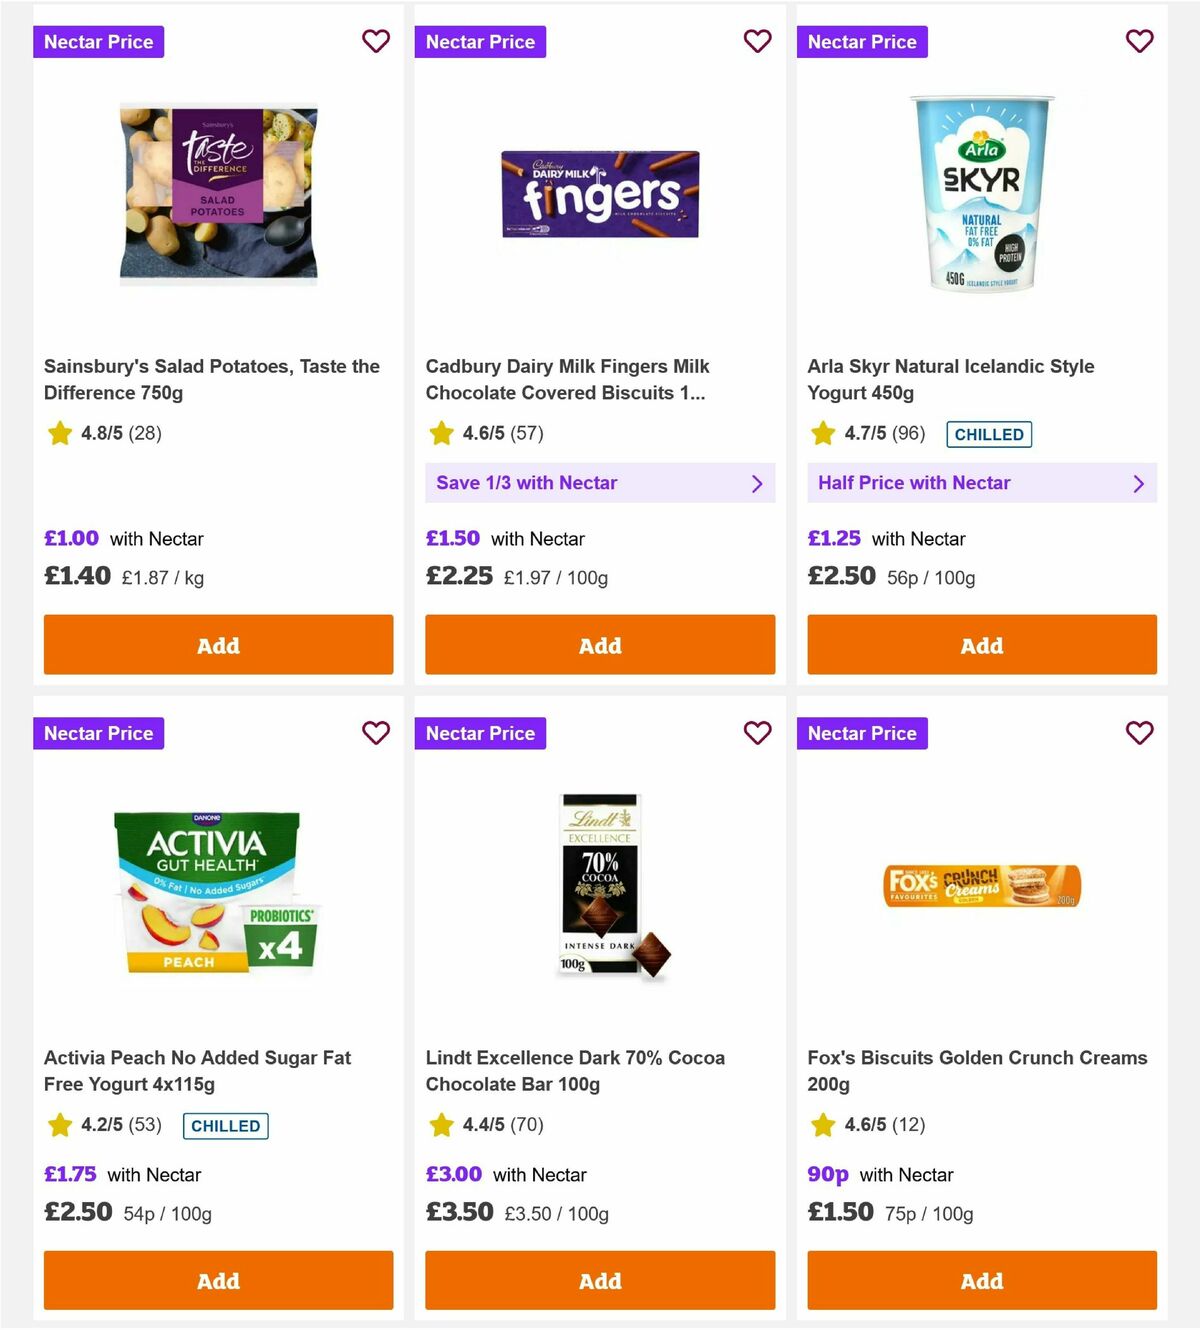Click the Nectar Price badge on Fox's Biscuits
This screenshot has height=1330, width=1200.
point(862,733)
